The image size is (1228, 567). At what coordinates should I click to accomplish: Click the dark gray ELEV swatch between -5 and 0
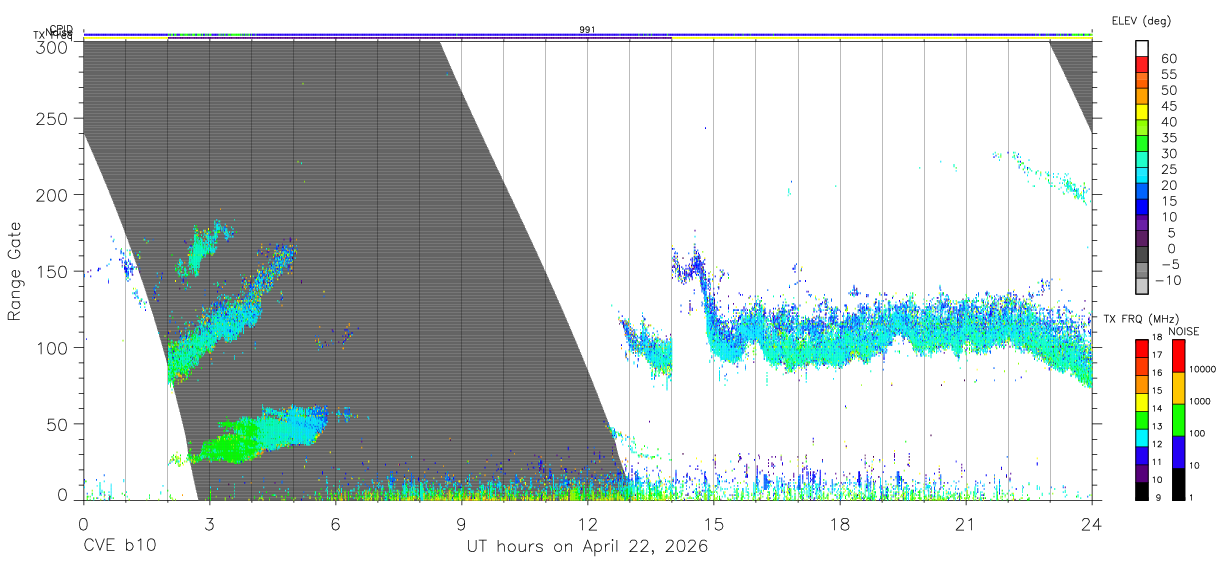coord(1142,254)
